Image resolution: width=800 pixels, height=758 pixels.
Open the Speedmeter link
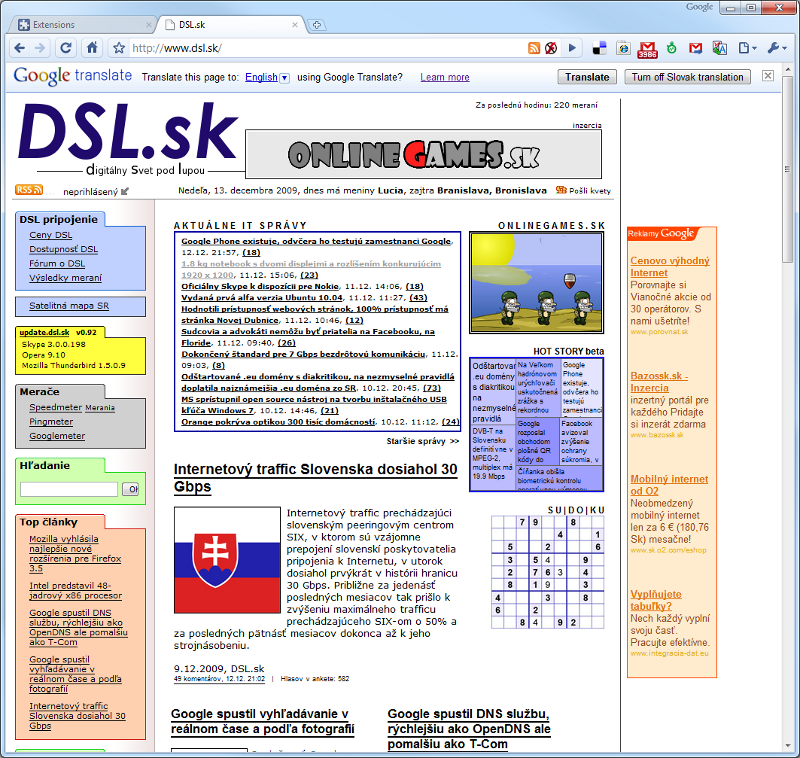(55, 408)
